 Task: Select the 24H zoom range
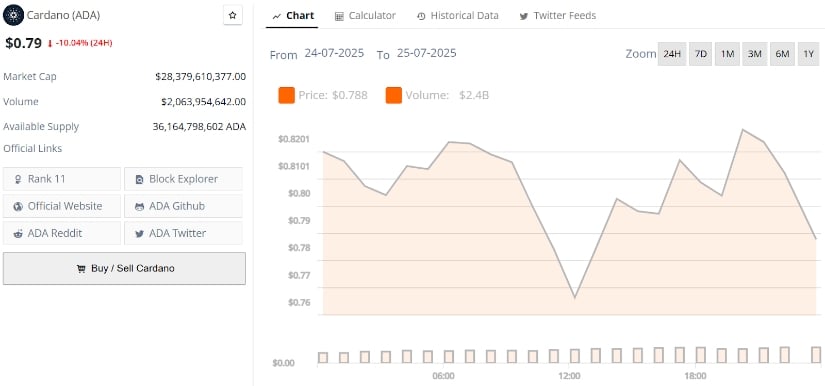tap(672, 54)
